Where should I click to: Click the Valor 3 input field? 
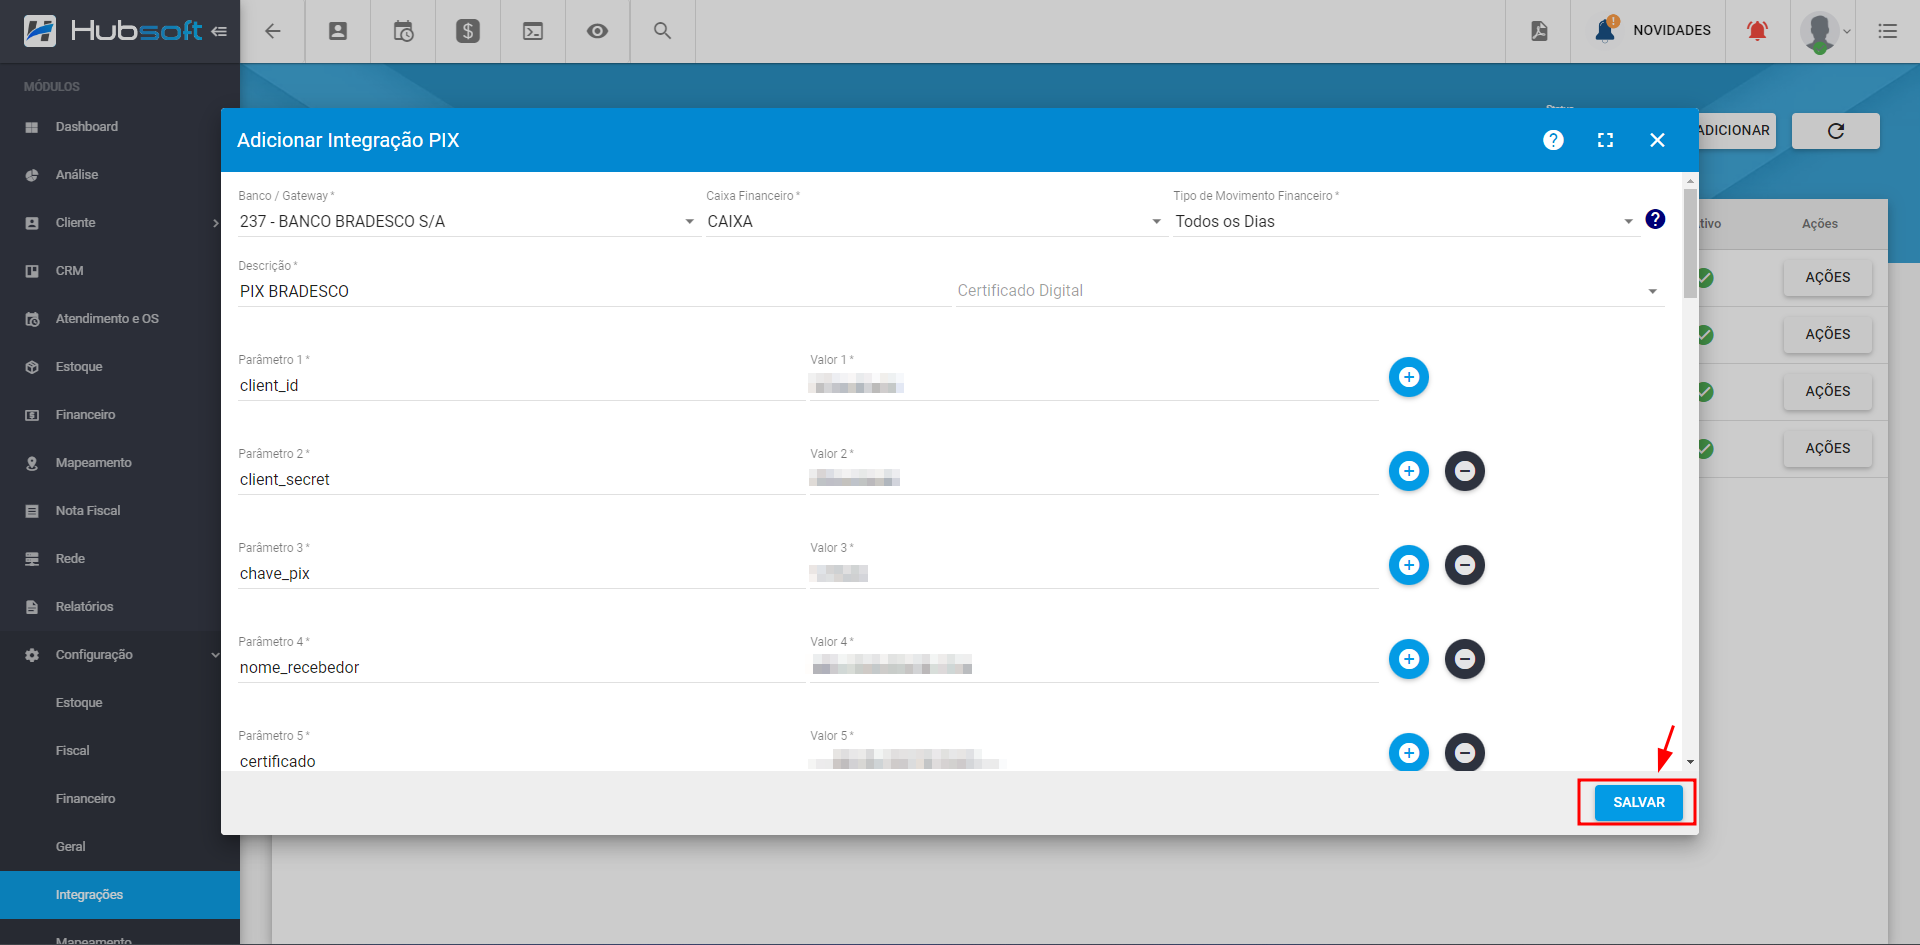(x=1093, y=573)
